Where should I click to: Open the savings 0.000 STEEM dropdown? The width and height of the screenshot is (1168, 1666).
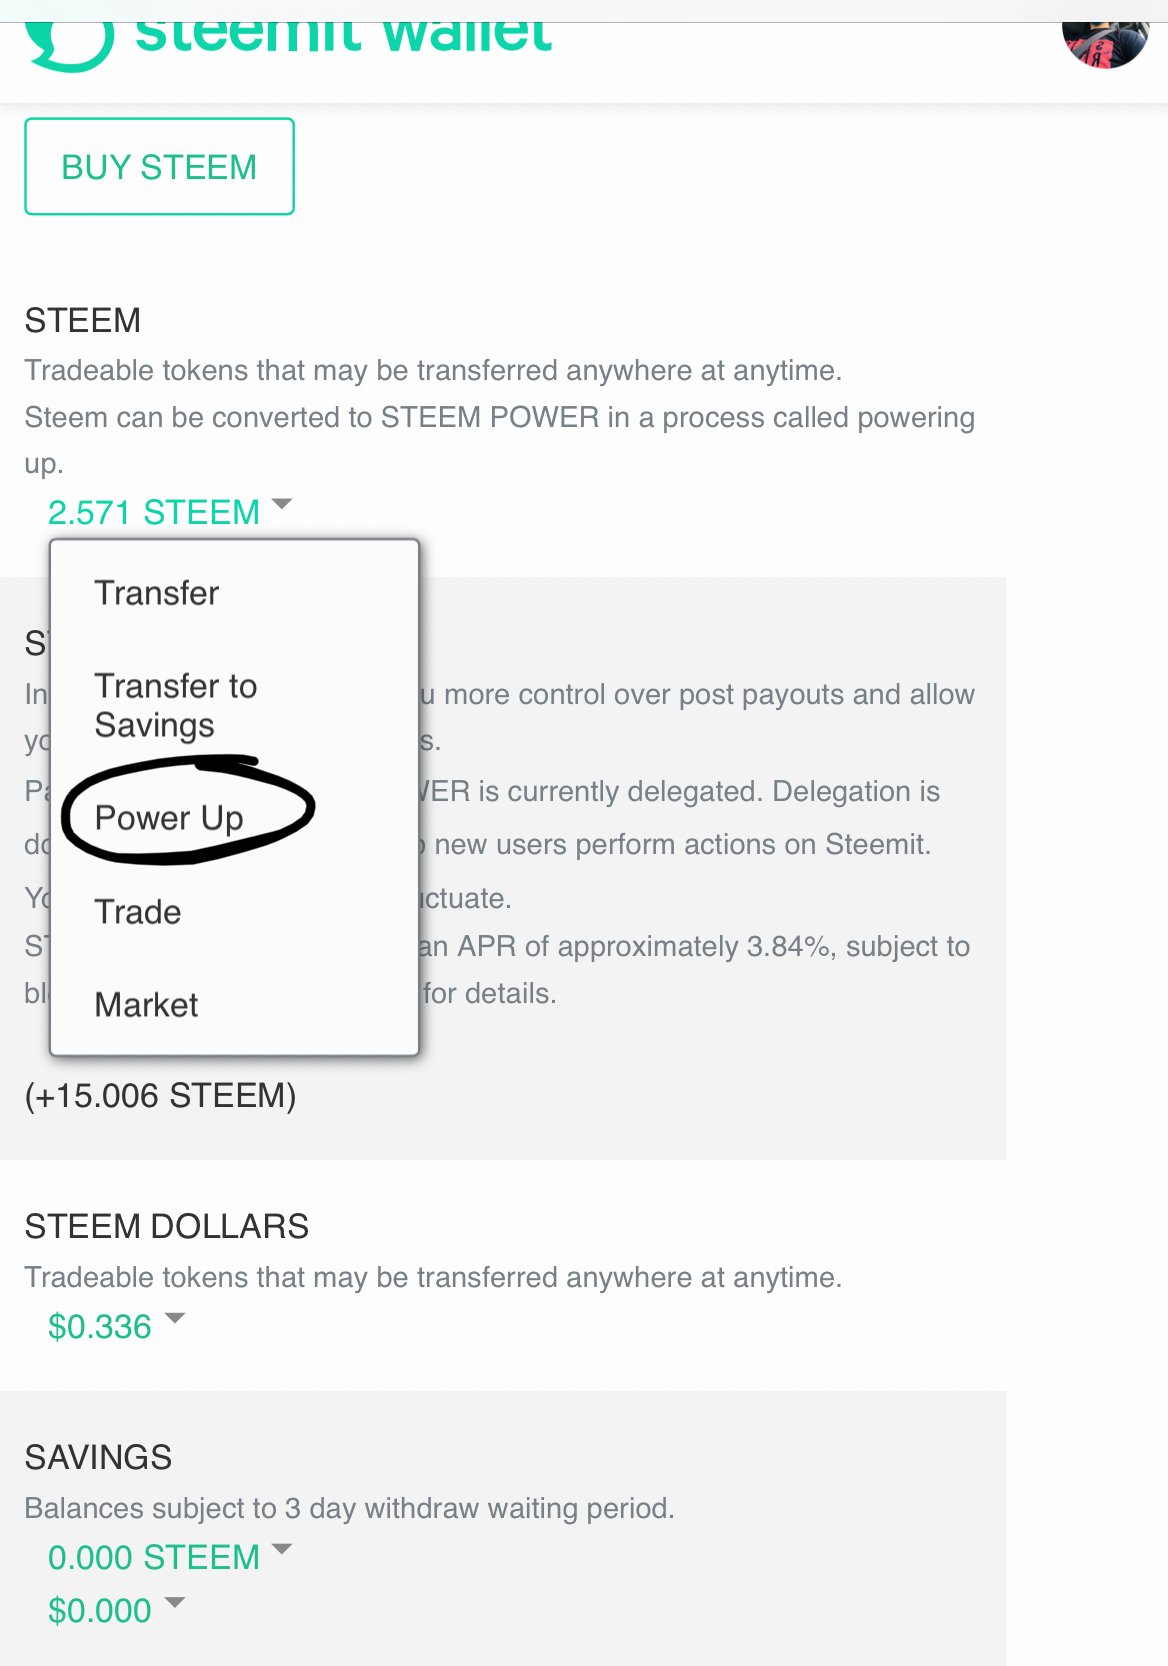click(x=154, y=1558)
